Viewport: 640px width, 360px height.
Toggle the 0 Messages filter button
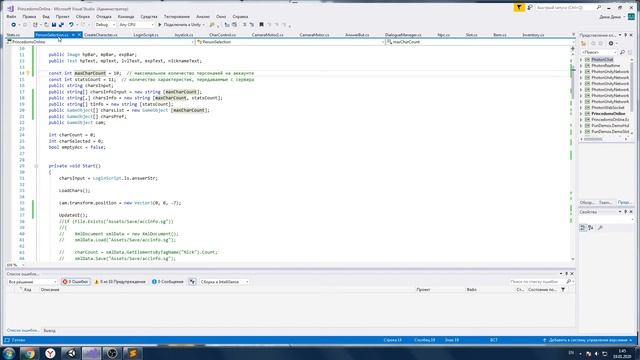point(167,282)
